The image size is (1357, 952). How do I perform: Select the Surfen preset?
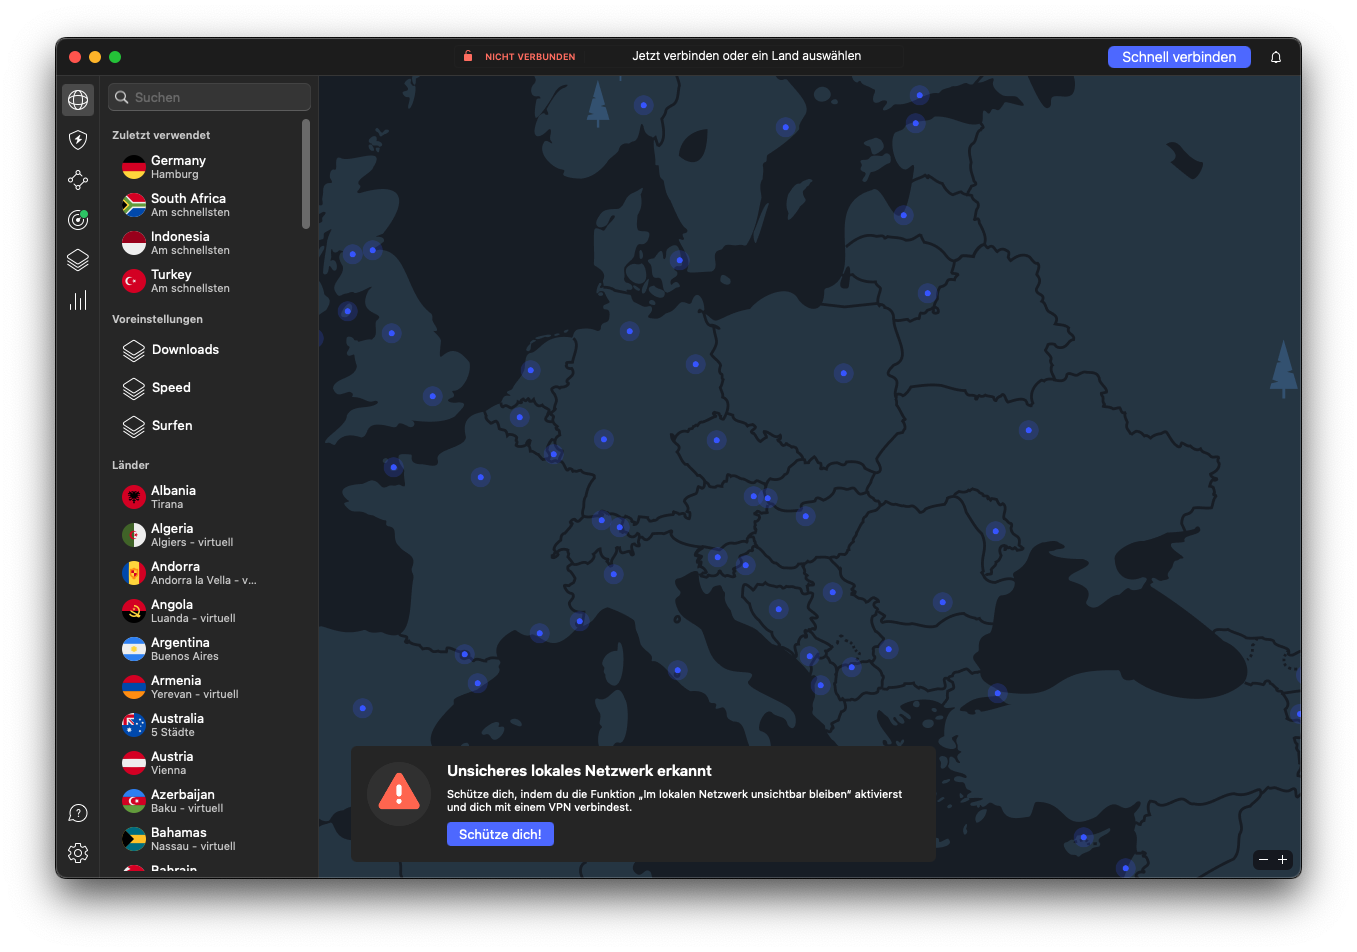click(205, 426)
